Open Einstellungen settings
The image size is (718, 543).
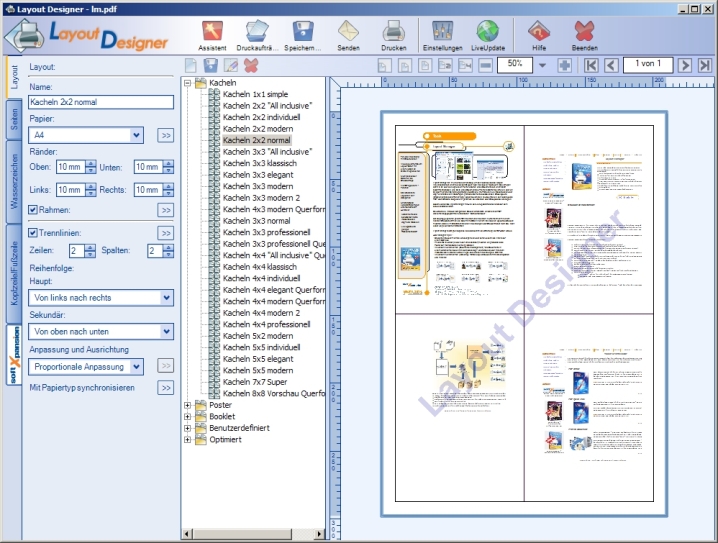tap(442, 33)
